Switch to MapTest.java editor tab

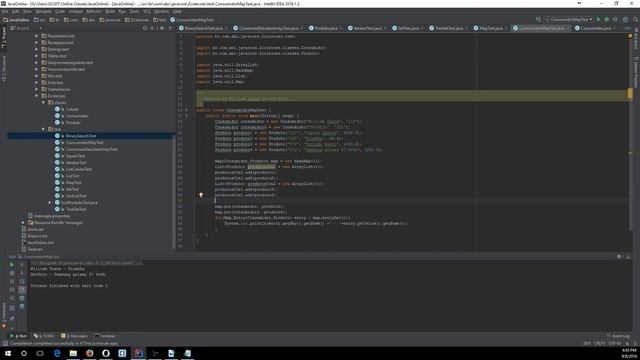490,28
